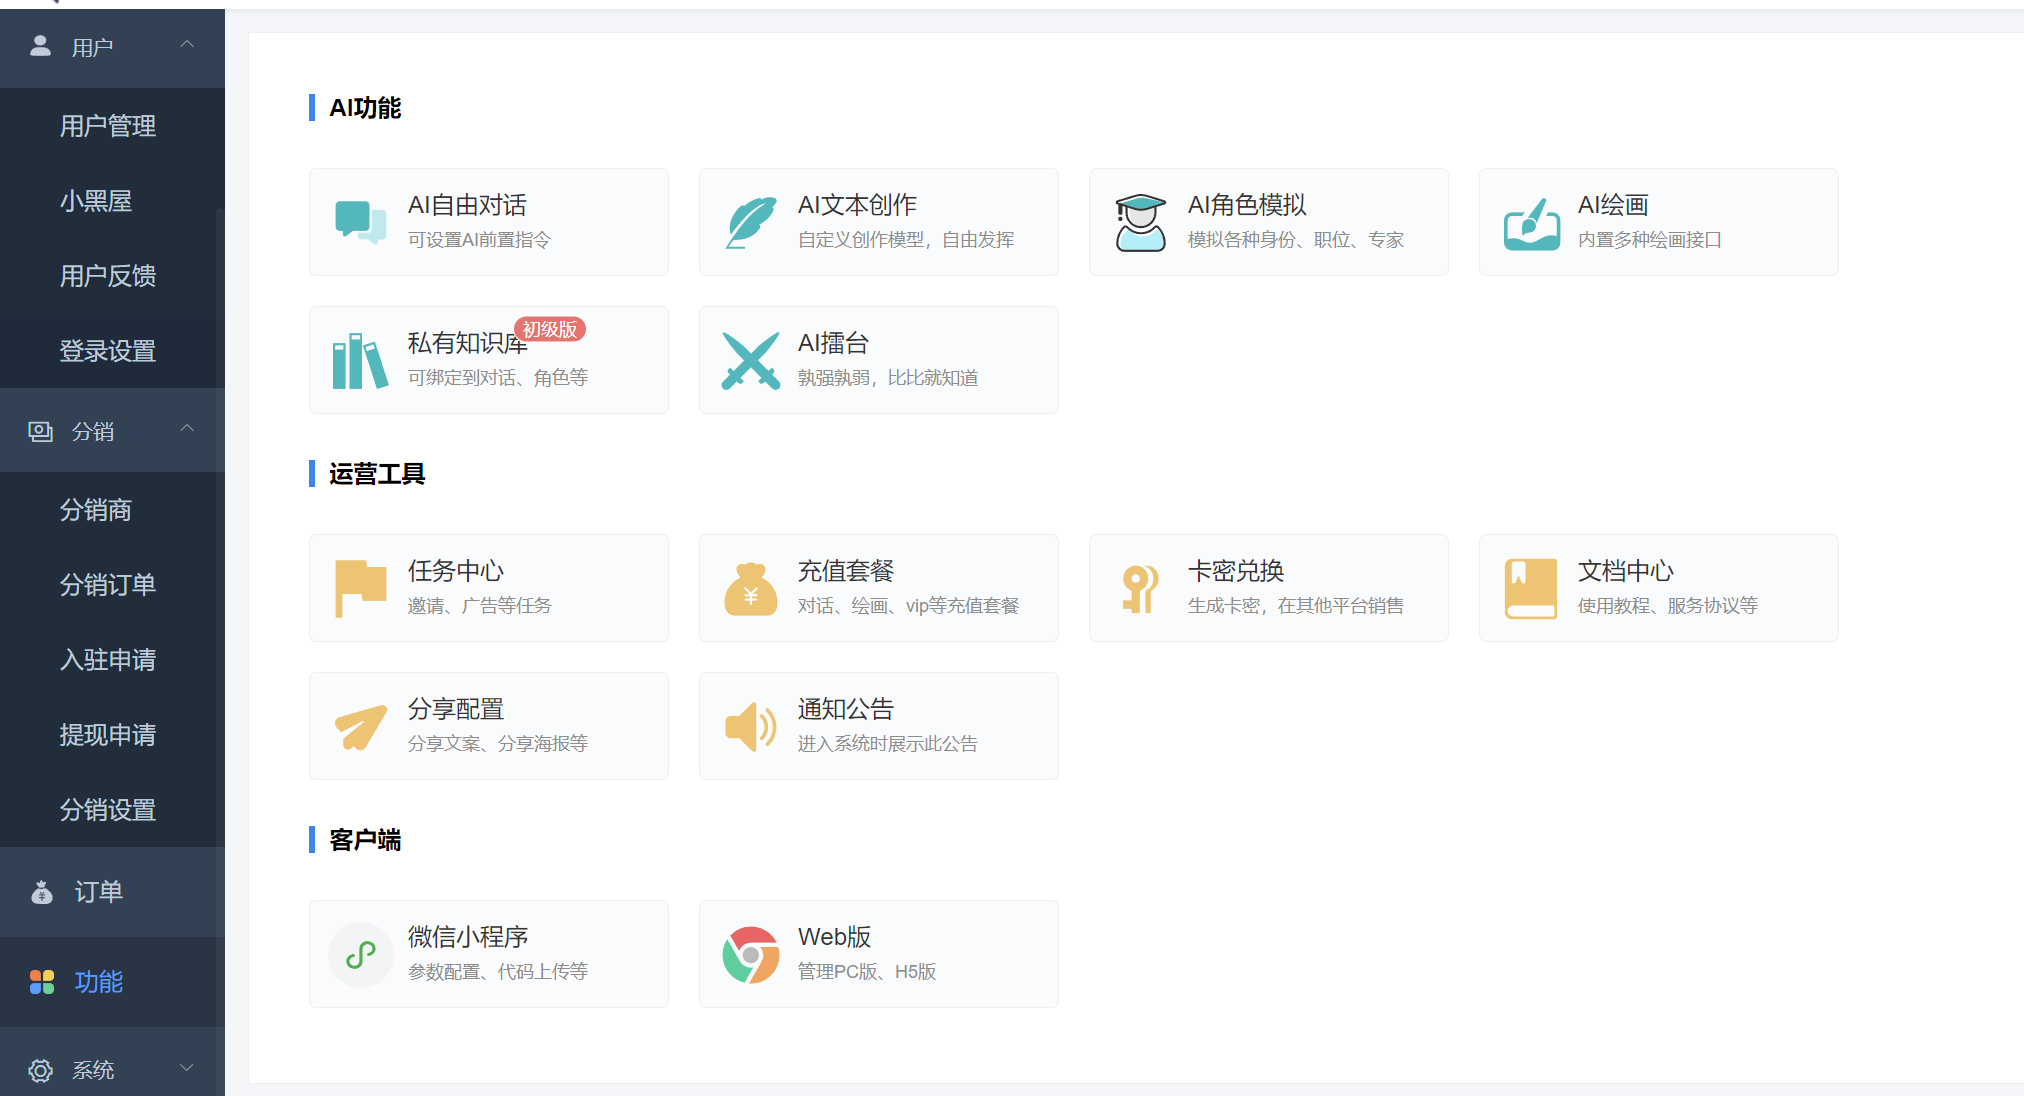Viewport: 2024px width, 1096px height.
Task: Select the feather icon for AI文本创作
Action: click(750, 222)
